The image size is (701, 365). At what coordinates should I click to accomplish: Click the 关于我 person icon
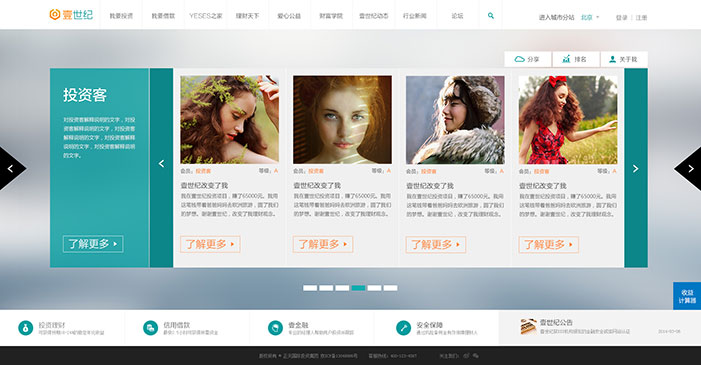612,59
